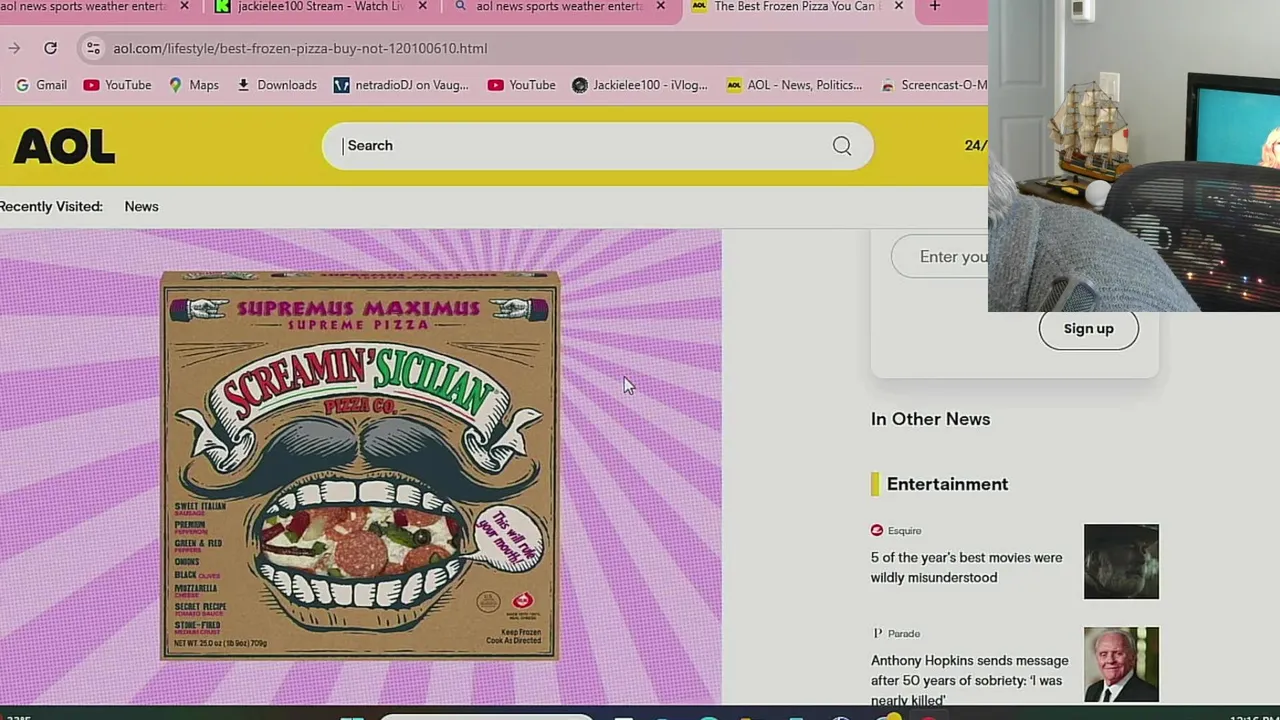
Task: Open '5 of the year's best movies' article
Action: (x=966, y=567)
